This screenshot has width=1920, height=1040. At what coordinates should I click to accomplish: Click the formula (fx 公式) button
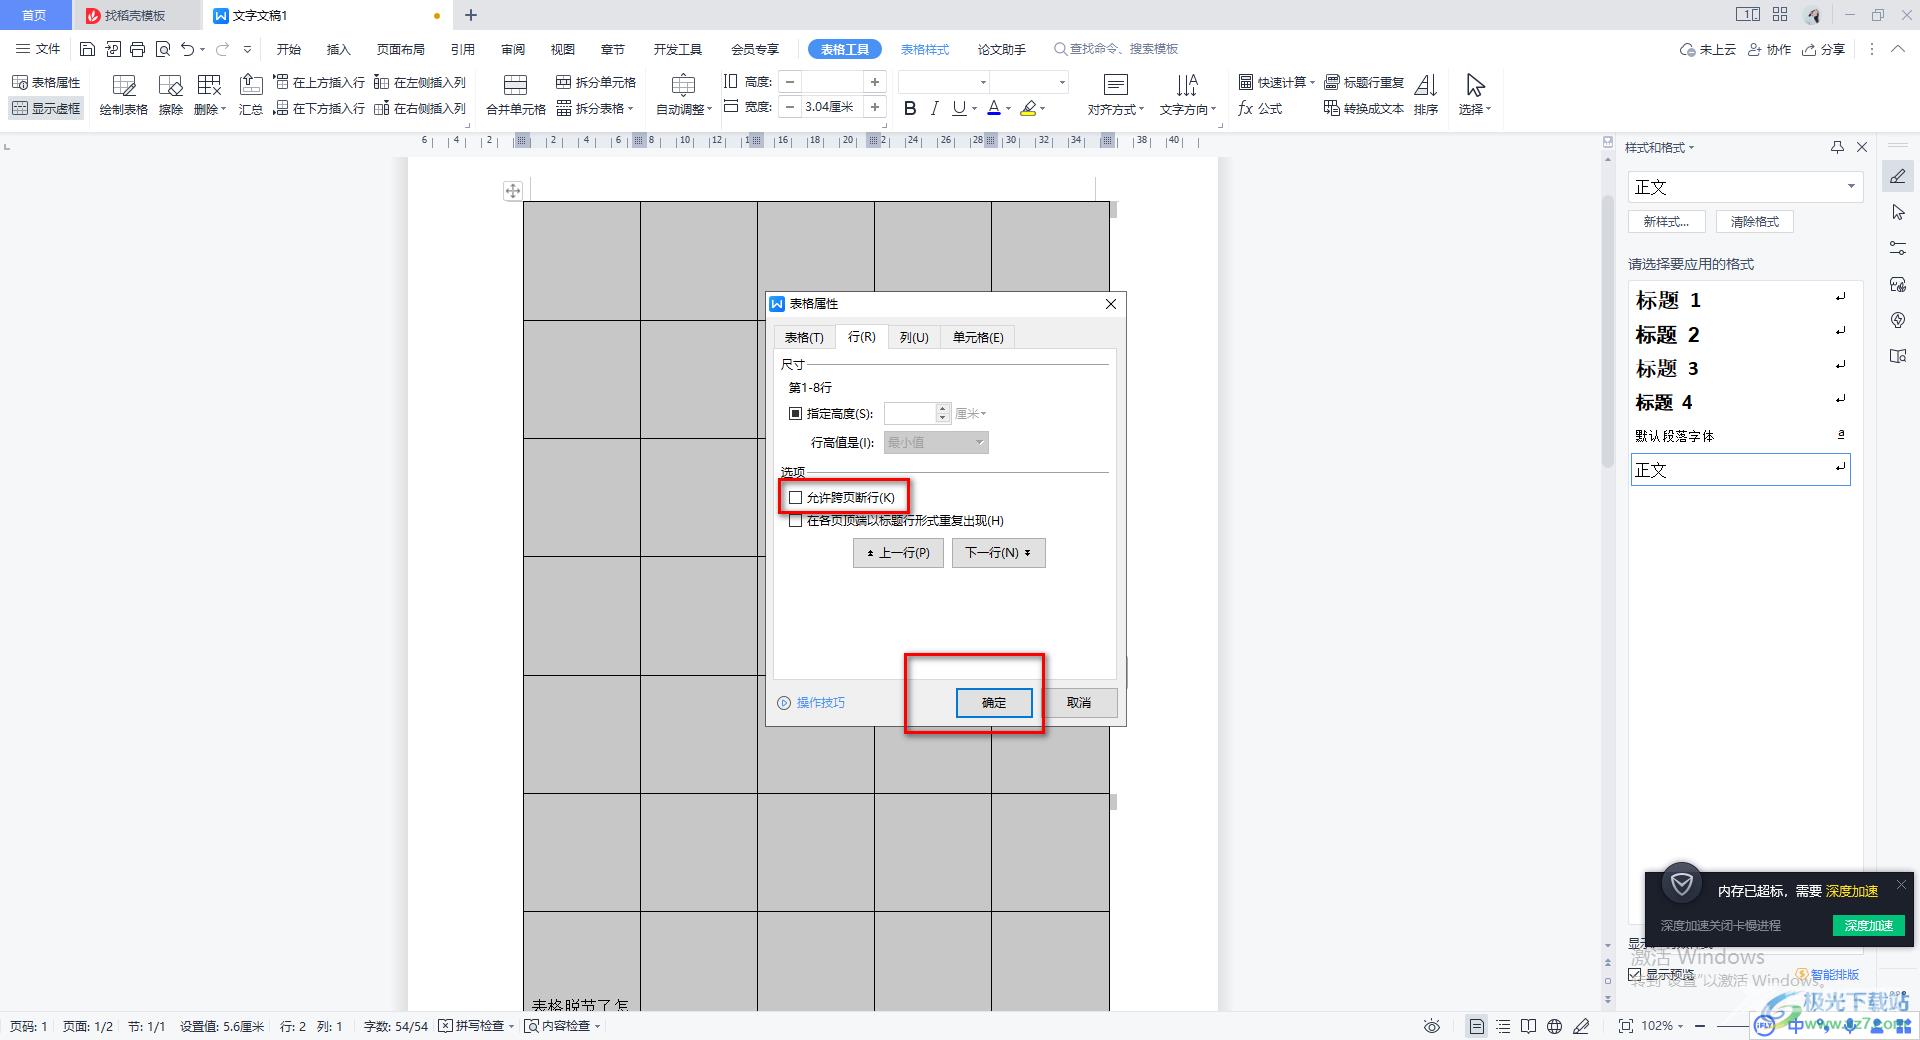click(x=1260, y=108)
